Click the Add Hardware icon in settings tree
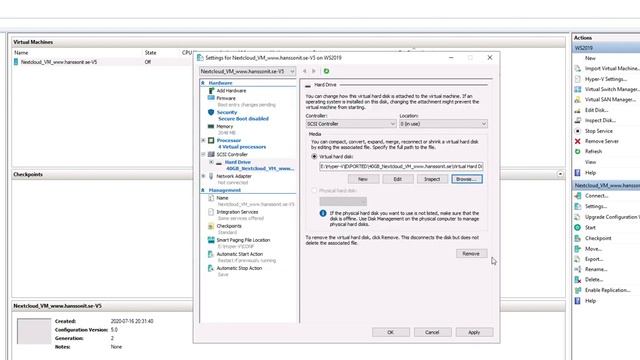 pos(211,91)
